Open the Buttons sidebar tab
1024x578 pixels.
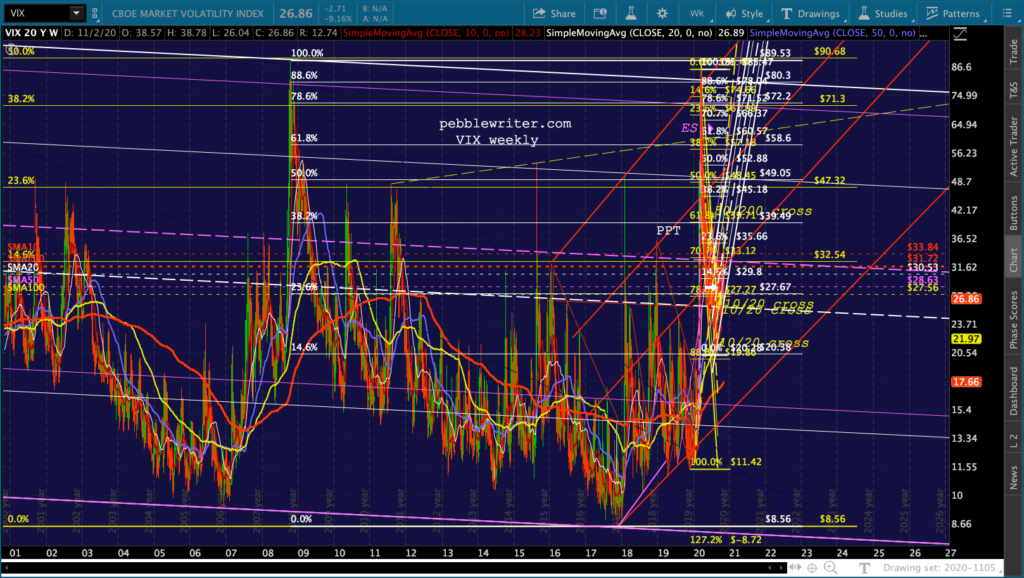tap(1014, 213)
